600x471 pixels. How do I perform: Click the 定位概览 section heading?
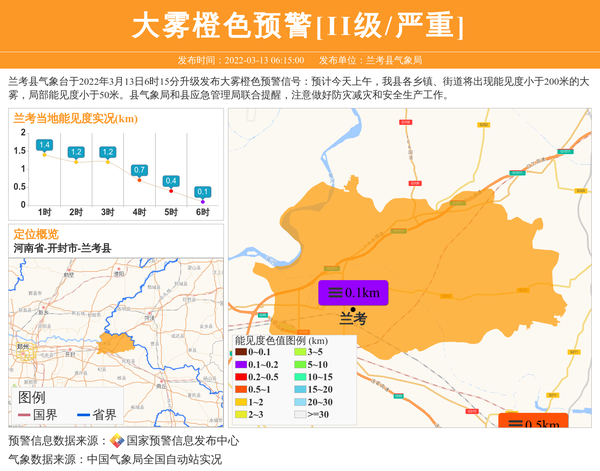coord(36,234)
